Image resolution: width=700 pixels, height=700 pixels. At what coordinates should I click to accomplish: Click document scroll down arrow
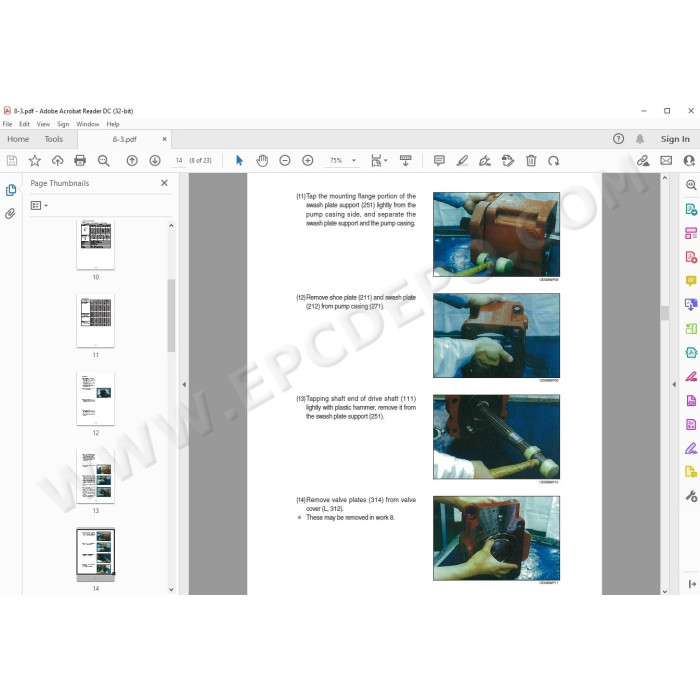pos(665,591)
